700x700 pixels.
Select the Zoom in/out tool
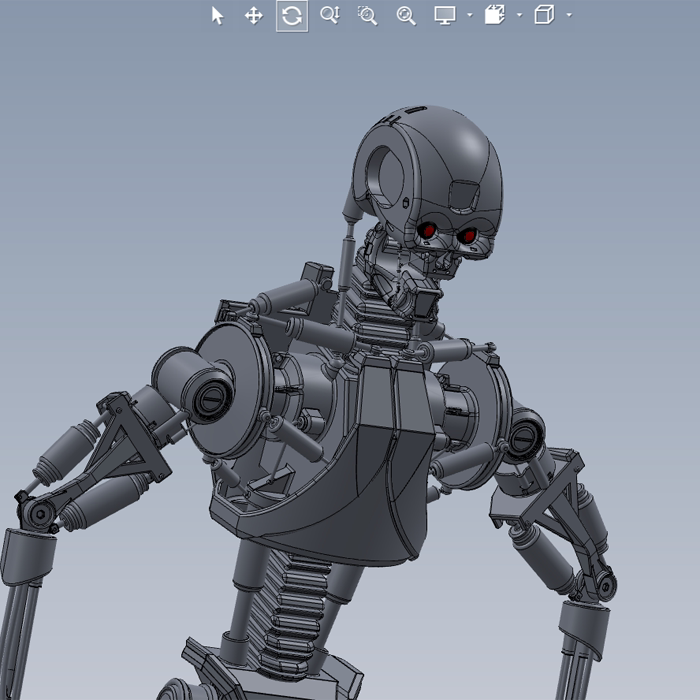(330, 16)
